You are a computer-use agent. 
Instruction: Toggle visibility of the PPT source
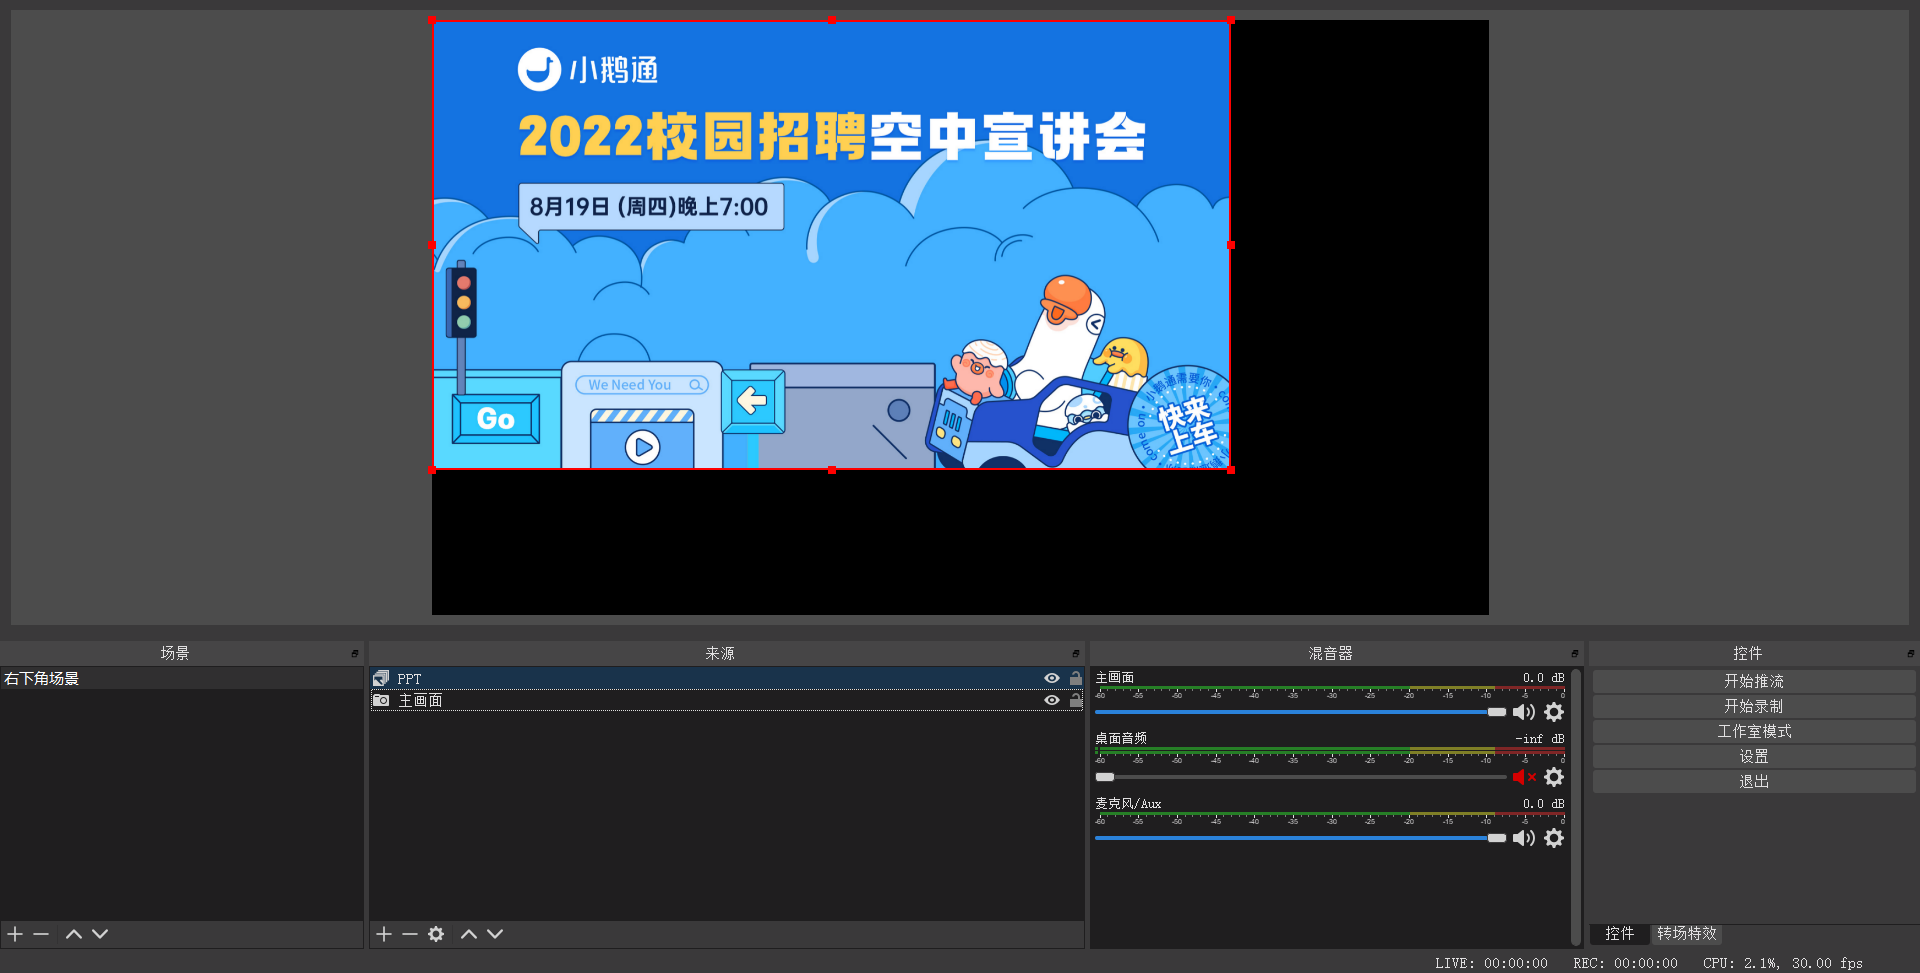click(1052, 678)
